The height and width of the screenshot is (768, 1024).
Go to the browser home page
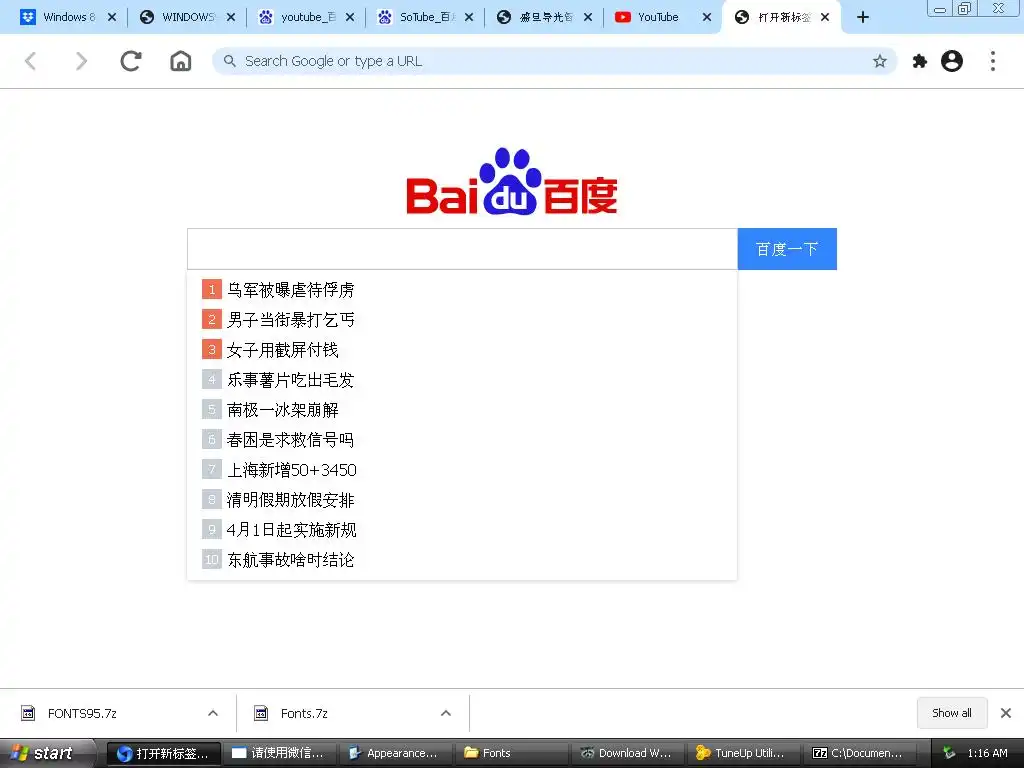pyautogui.click(x=181, y=61)
